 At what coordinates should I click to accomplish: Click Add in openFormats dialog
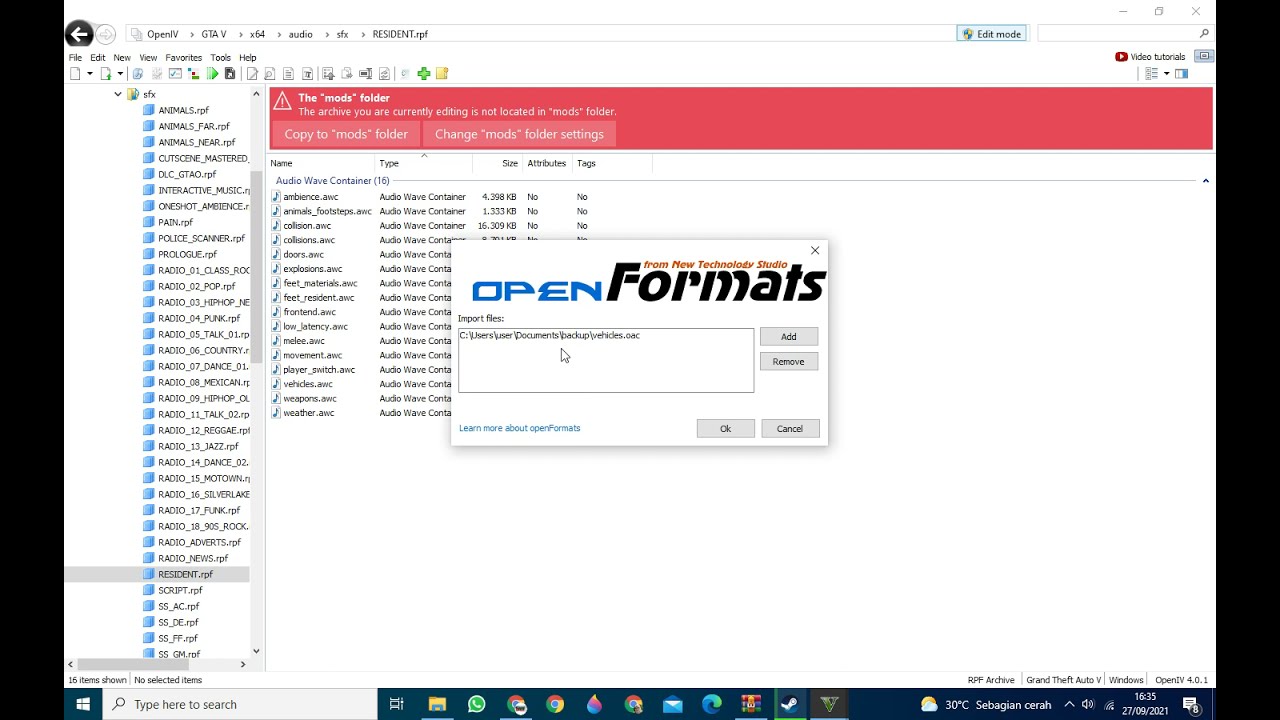coord(789,337)
